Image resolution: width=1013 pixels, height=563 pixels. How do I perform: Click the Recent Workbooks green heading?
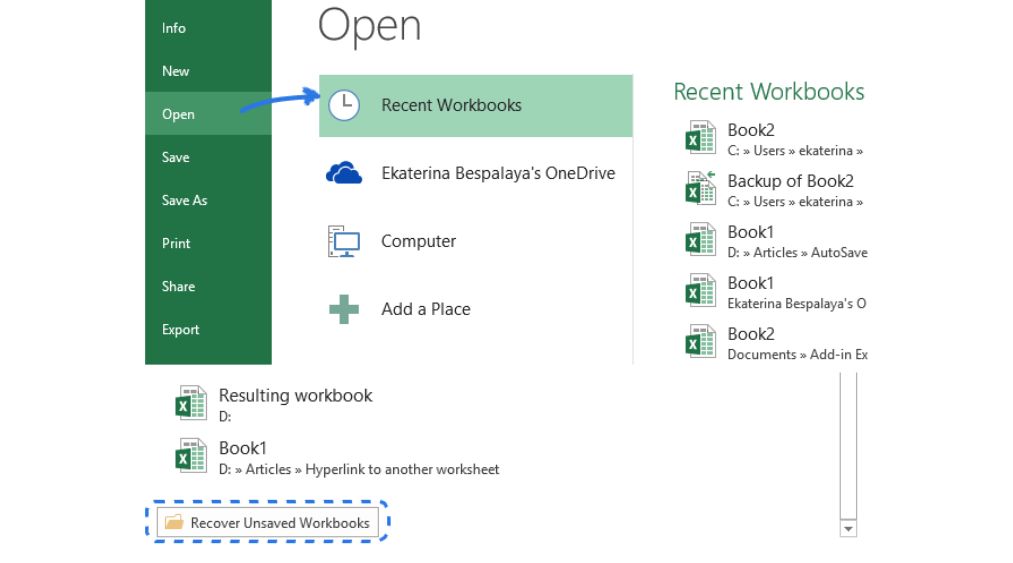pyautogui.click(x=769, y=92)
